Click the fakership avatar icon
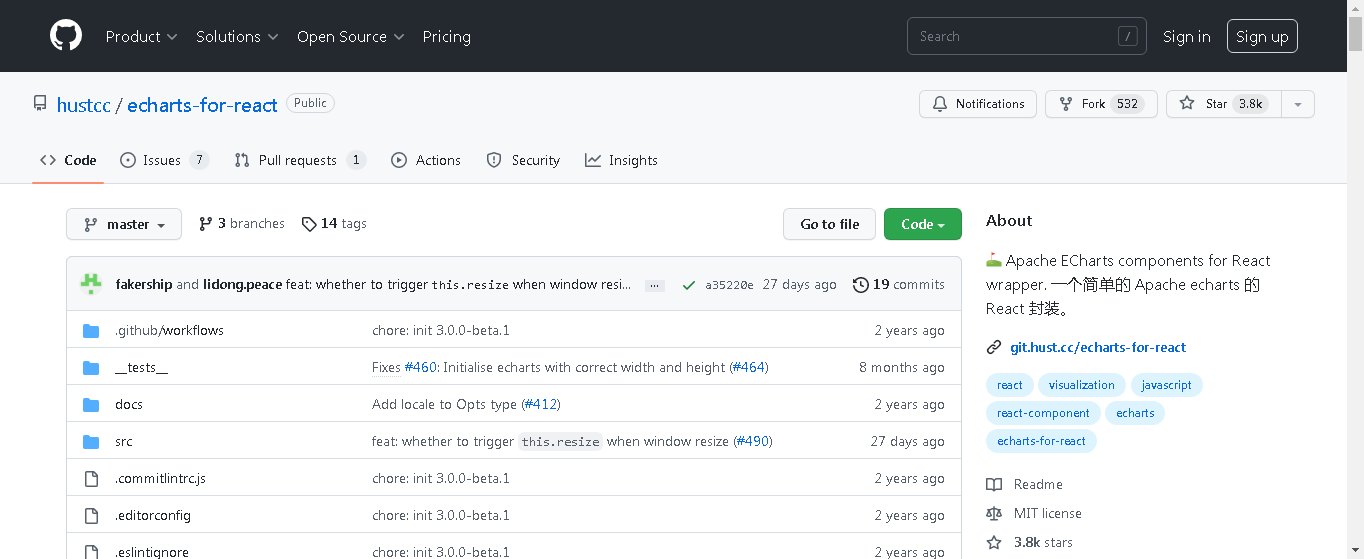1364x559 pixels. 92,284
